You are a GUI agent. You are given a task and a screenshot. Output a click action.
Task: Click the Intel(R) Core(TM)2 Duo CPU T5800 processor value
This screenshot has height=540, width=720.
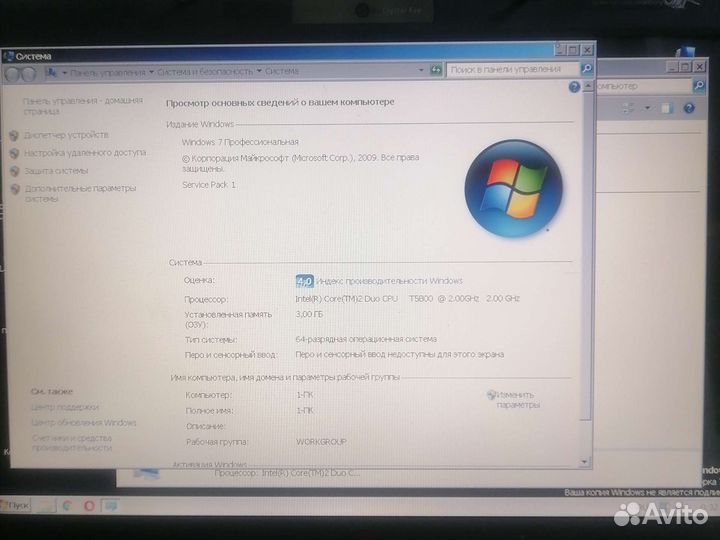[407, 298]
